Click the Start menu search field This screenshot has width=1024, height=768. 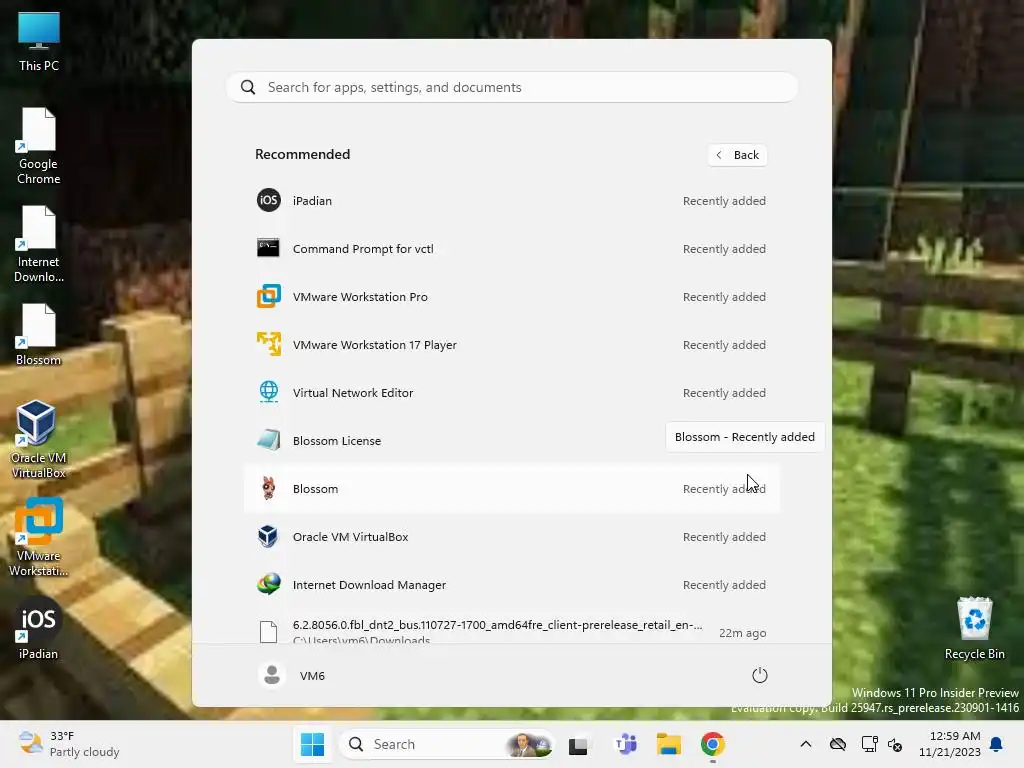[511, 88]
